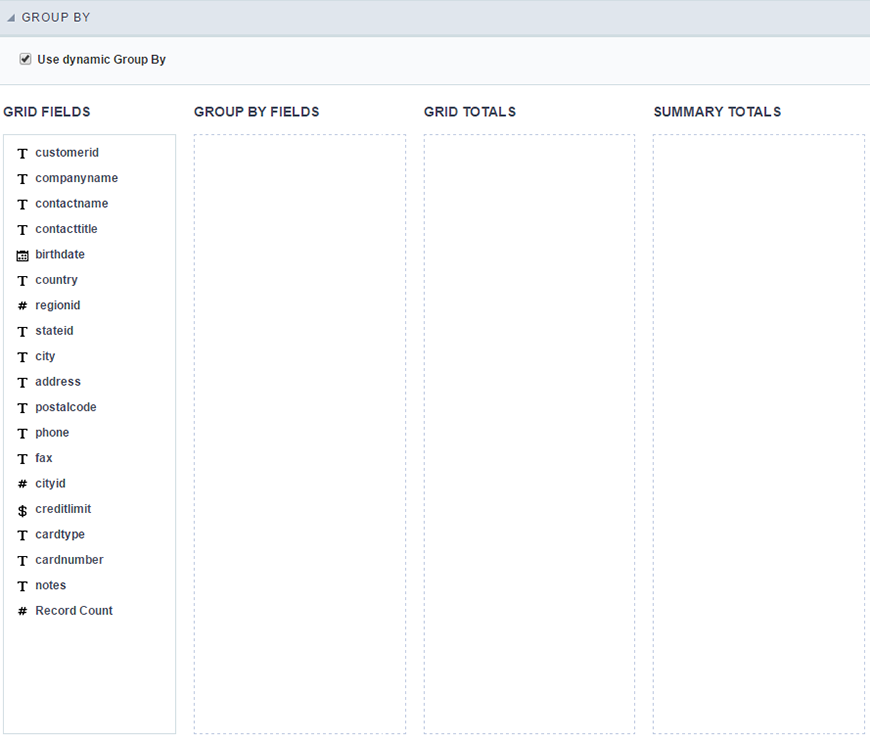Click the number icon beside regionid
The height and width of the screenshot is (743, 870).
[x=21, y=305]
